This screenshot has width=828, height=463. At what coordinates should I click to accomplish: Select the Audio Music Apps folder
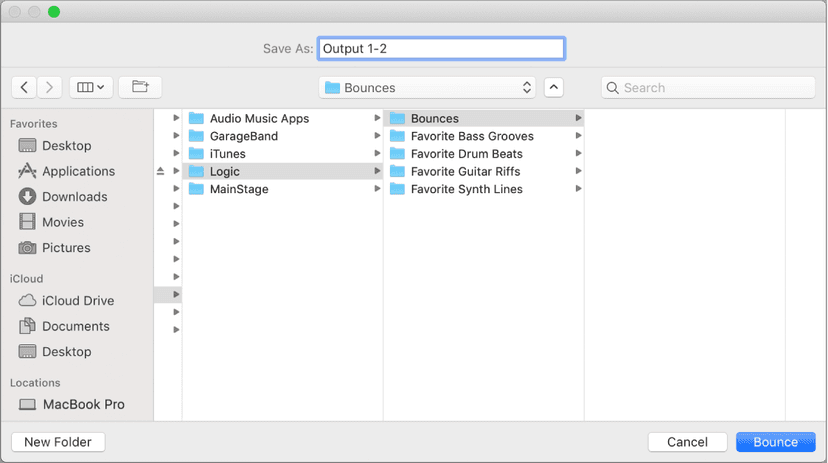[x=283, y=118]
